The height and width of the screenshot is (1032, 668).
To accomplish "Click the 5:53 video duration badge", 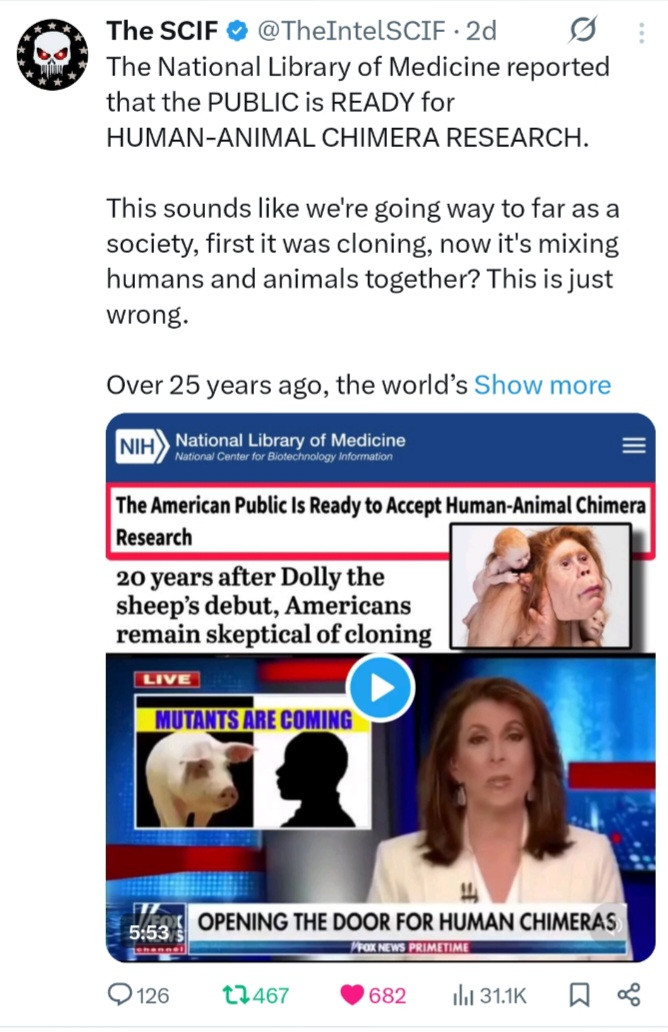I will tap(149, 933).
